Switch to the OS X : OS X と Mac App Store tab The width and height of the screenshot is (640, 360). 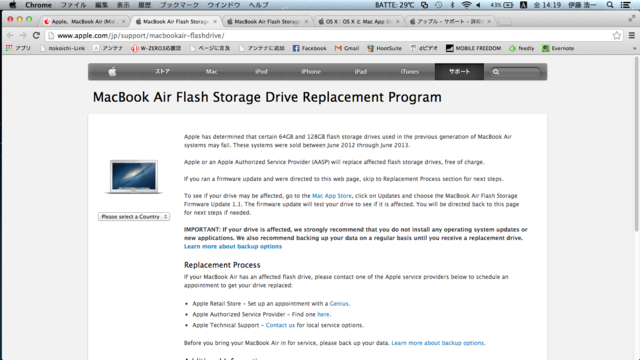point(358,21)
